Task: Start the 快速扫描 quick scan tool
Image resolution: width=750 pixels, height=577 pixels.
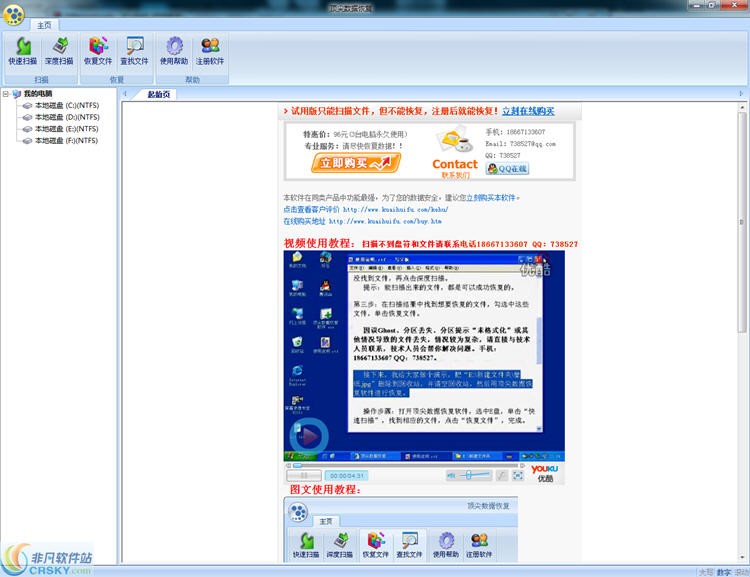Action: [x=23, y=52]
